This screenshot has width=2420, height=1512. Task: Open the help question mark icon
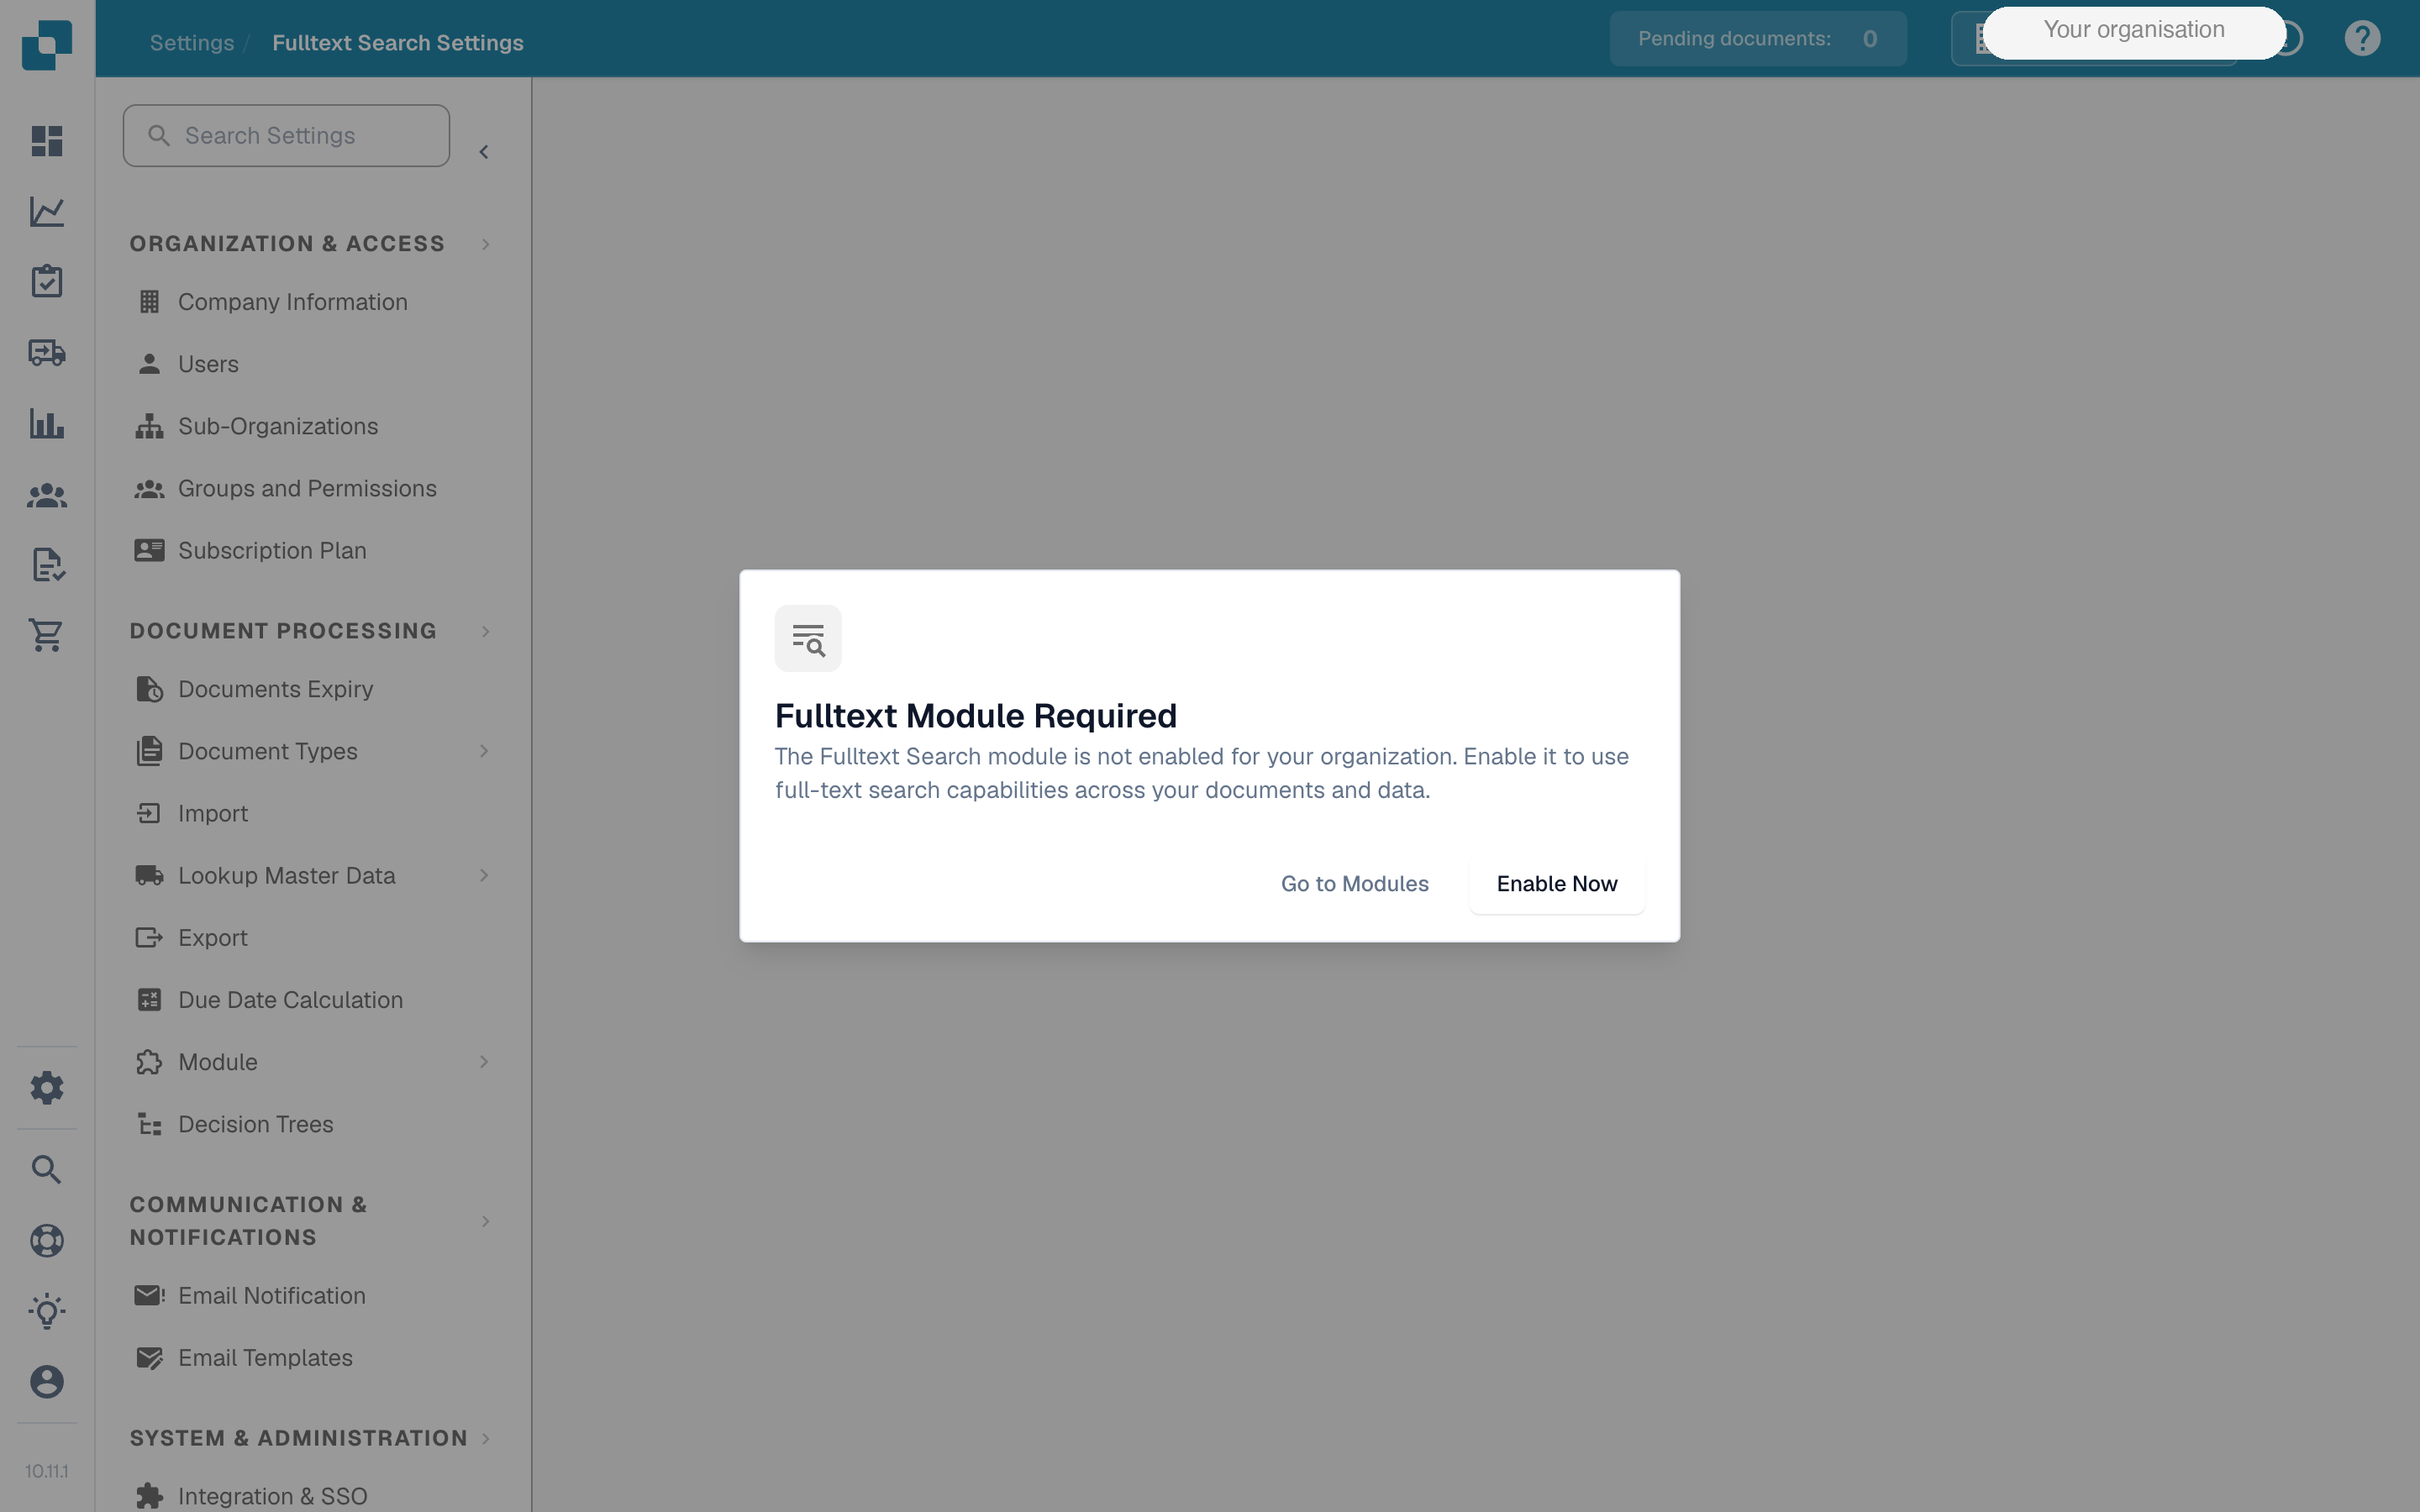2362,38
